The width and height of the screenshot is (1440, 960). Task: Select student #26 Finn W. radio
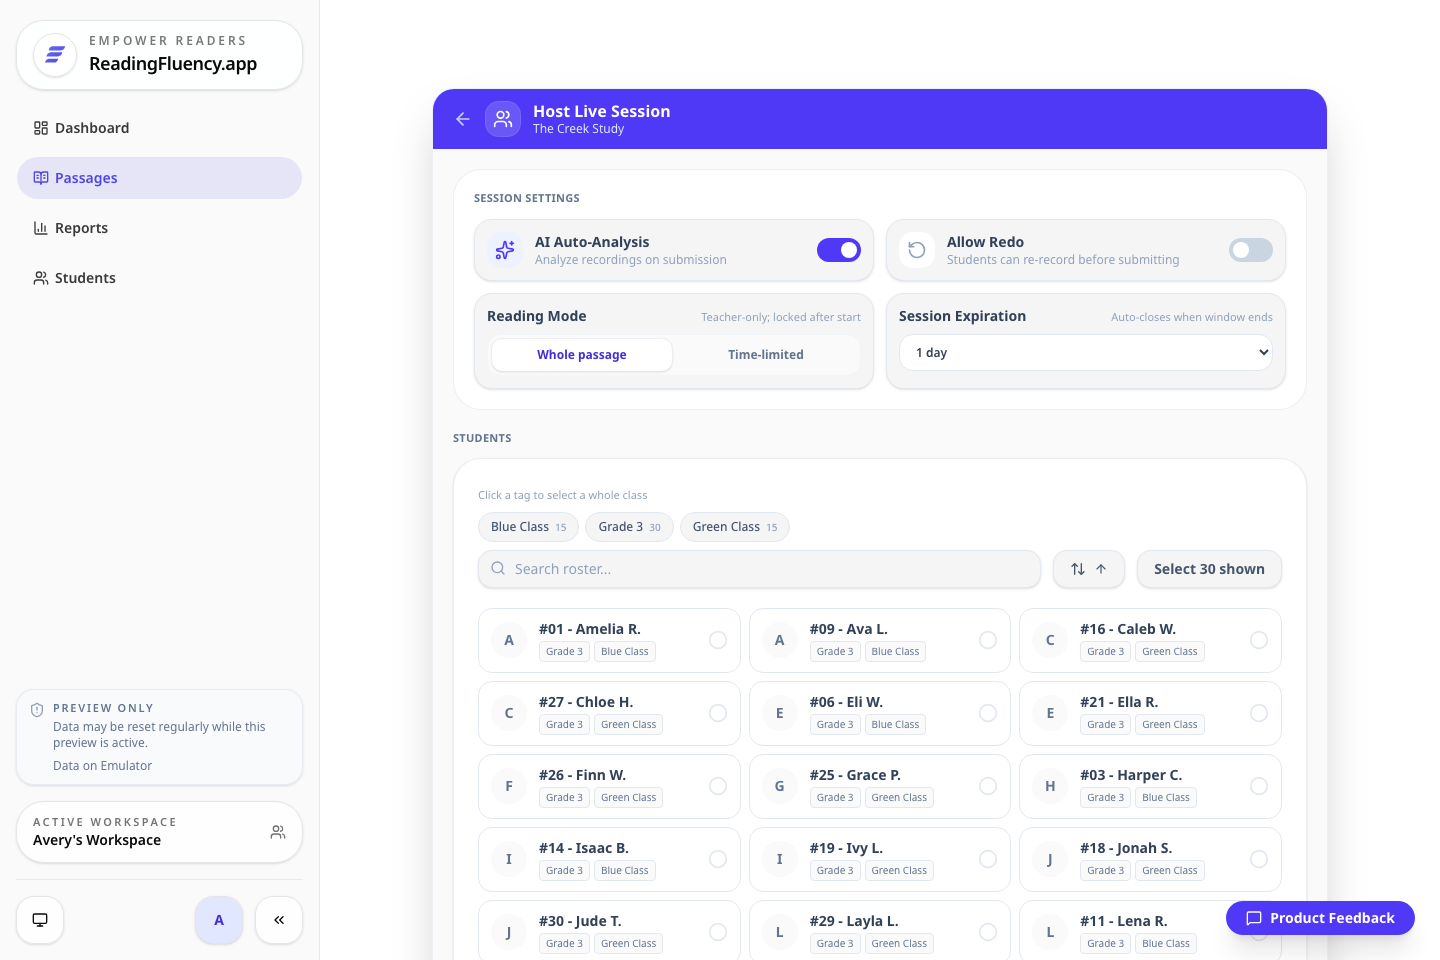(x=718, y=786)
